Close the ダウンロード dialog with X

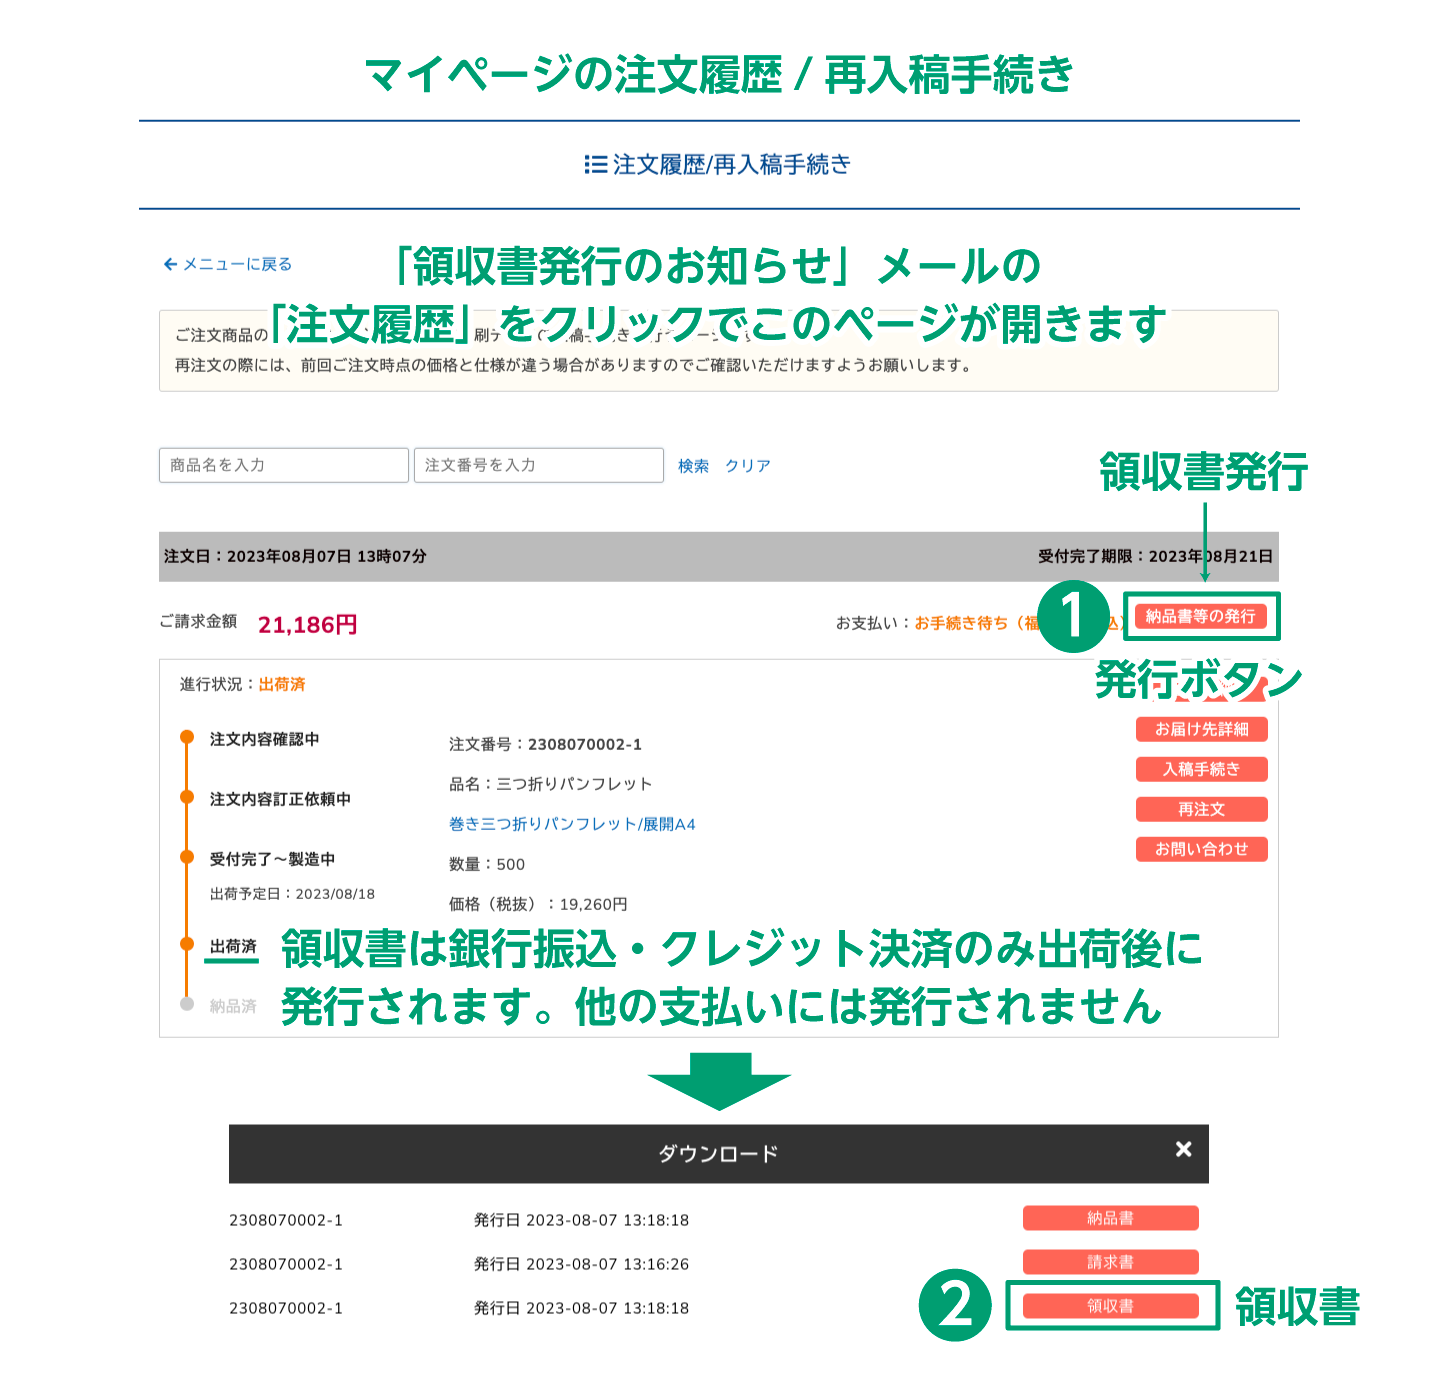coord(1183,1149)
